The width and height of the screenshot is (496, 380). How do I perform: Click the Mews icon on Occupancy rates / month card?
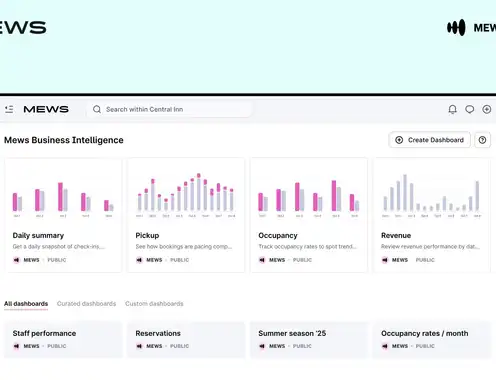pyautogui.click(x=385, y=346)
